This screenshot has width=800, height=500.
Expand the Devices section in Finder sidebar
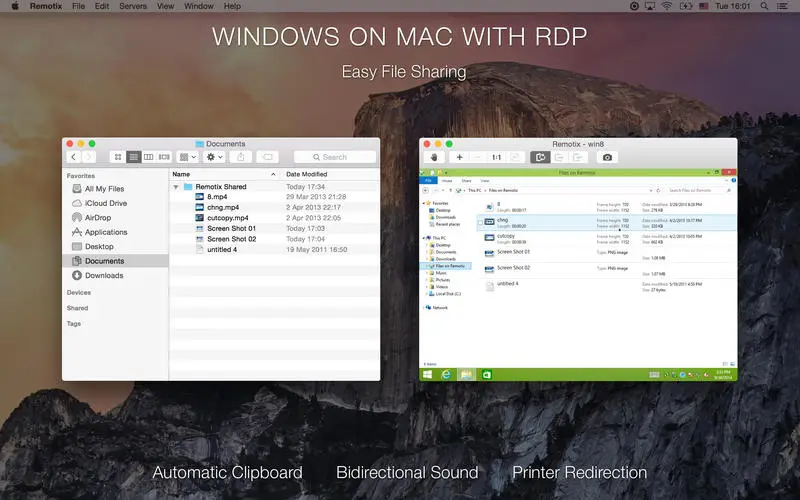pyautogui.click(x=79, y=292)
